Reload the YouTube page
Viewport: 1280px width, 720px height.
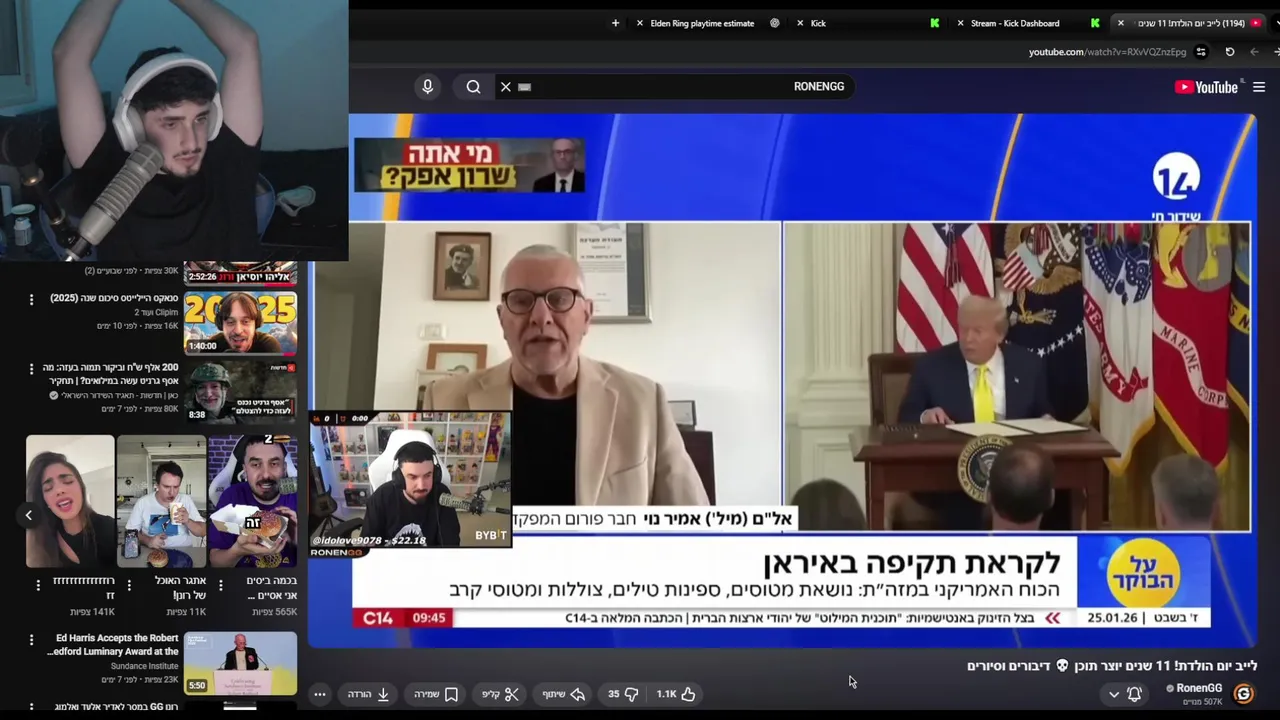coord(1230,52)
